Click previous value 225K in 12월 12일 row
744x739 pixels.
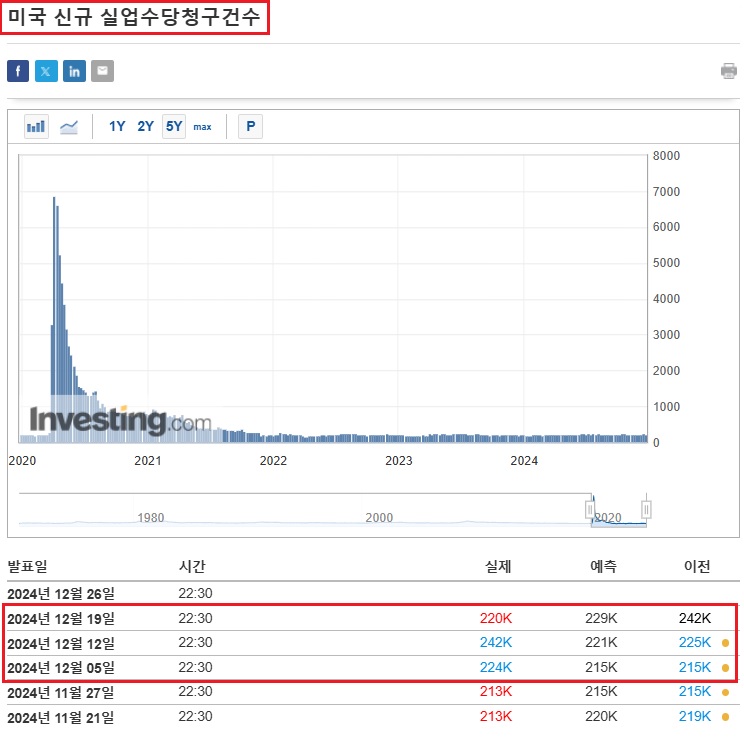pyautogui.click(x=695, y=643)
